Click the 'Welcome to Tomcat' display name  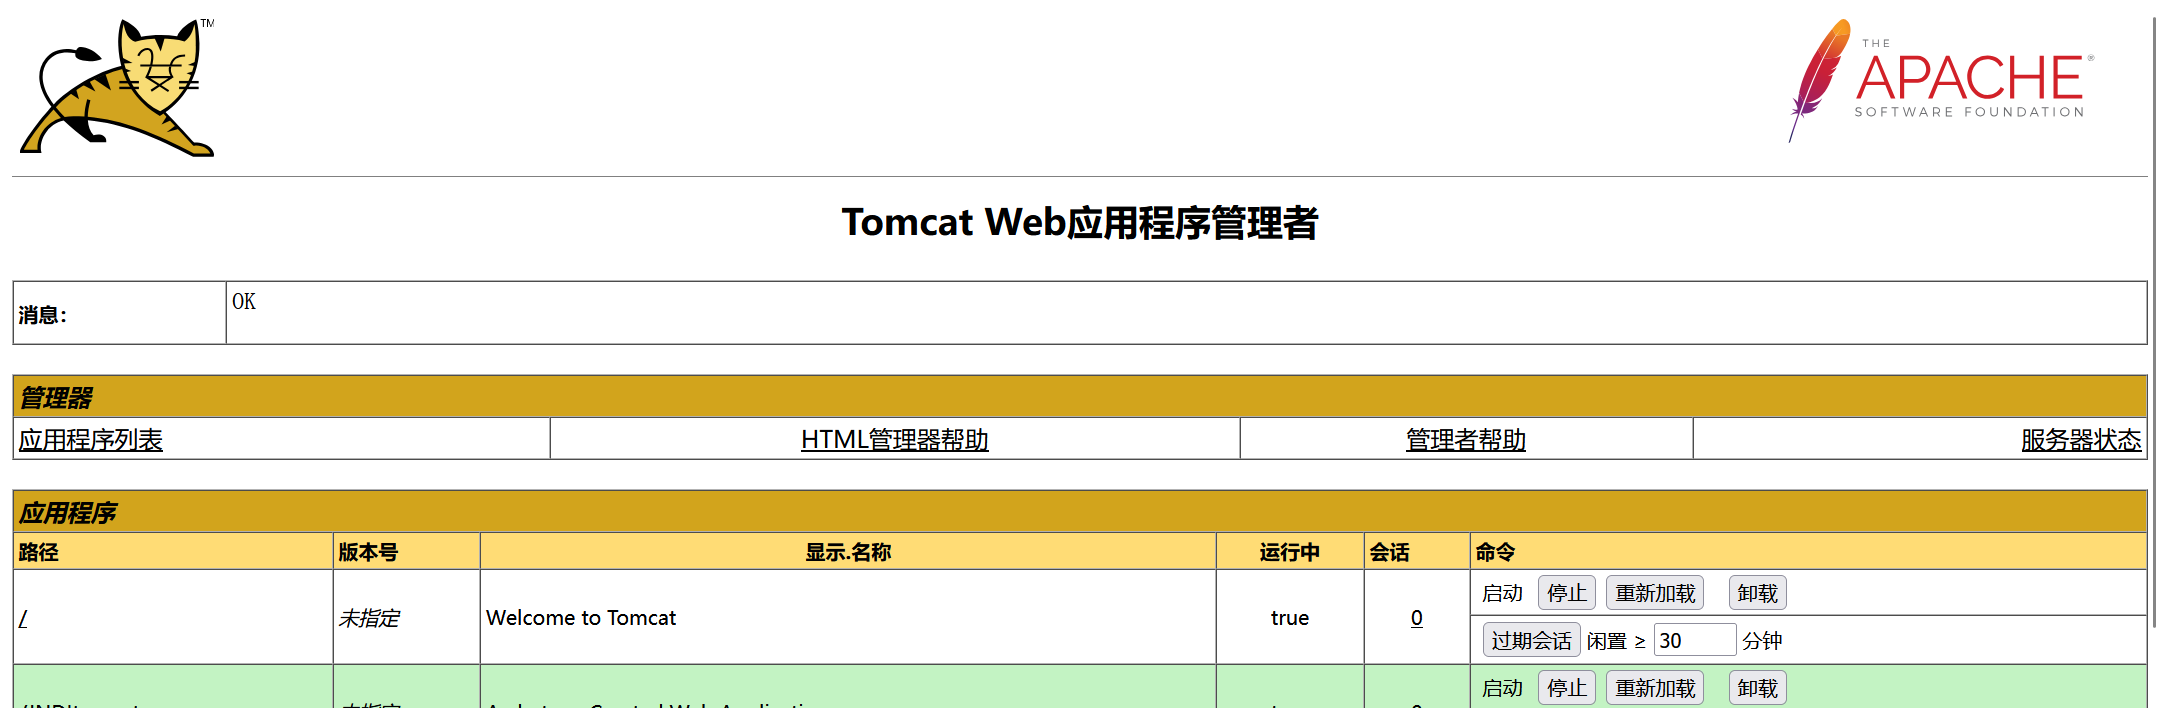581,618
